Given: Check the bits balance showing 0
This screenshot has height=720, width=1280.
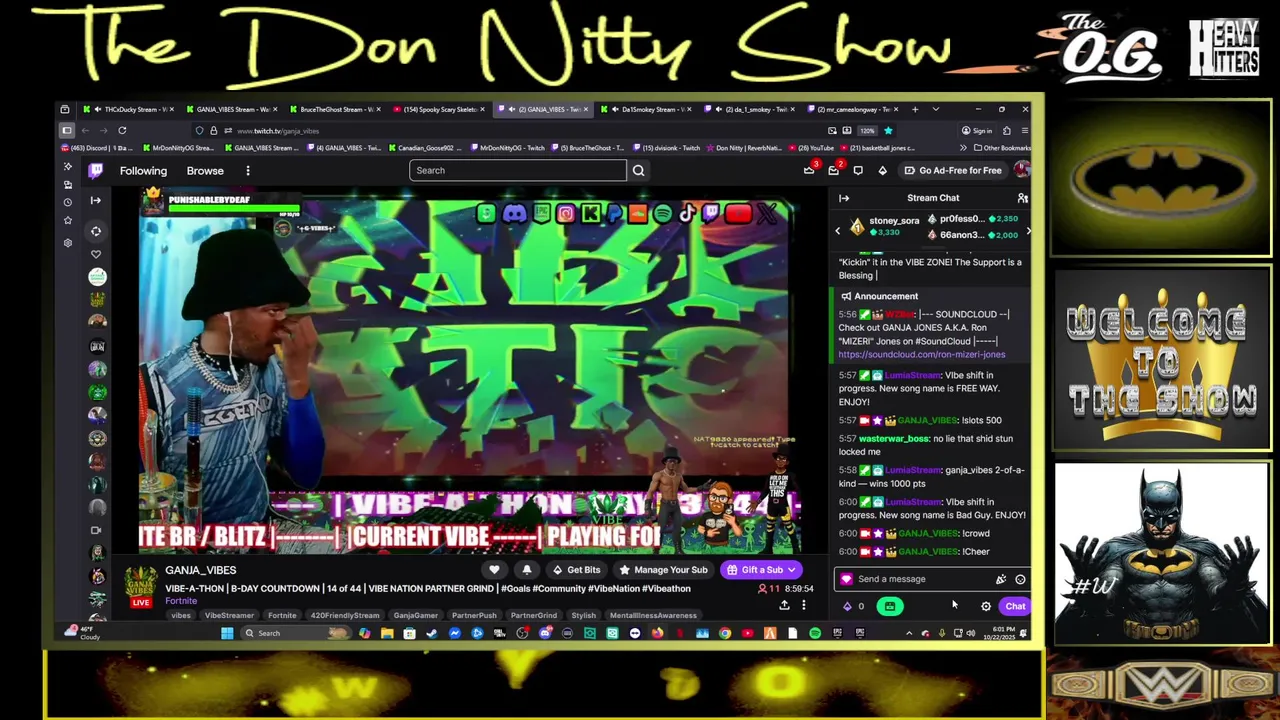Looking at the screenshot, I should pyautogui.click(x=853, y=606).
